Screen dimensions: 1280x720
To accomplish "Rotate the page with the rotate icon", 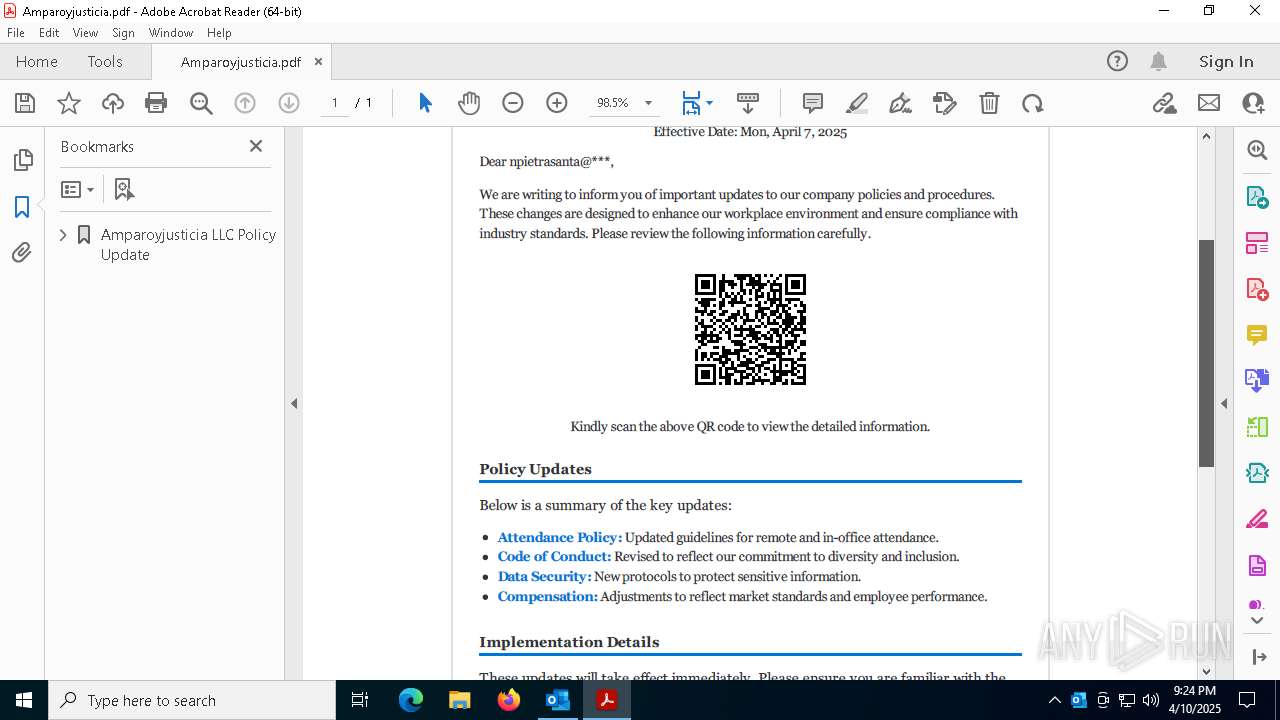I will pos(1033,103).
